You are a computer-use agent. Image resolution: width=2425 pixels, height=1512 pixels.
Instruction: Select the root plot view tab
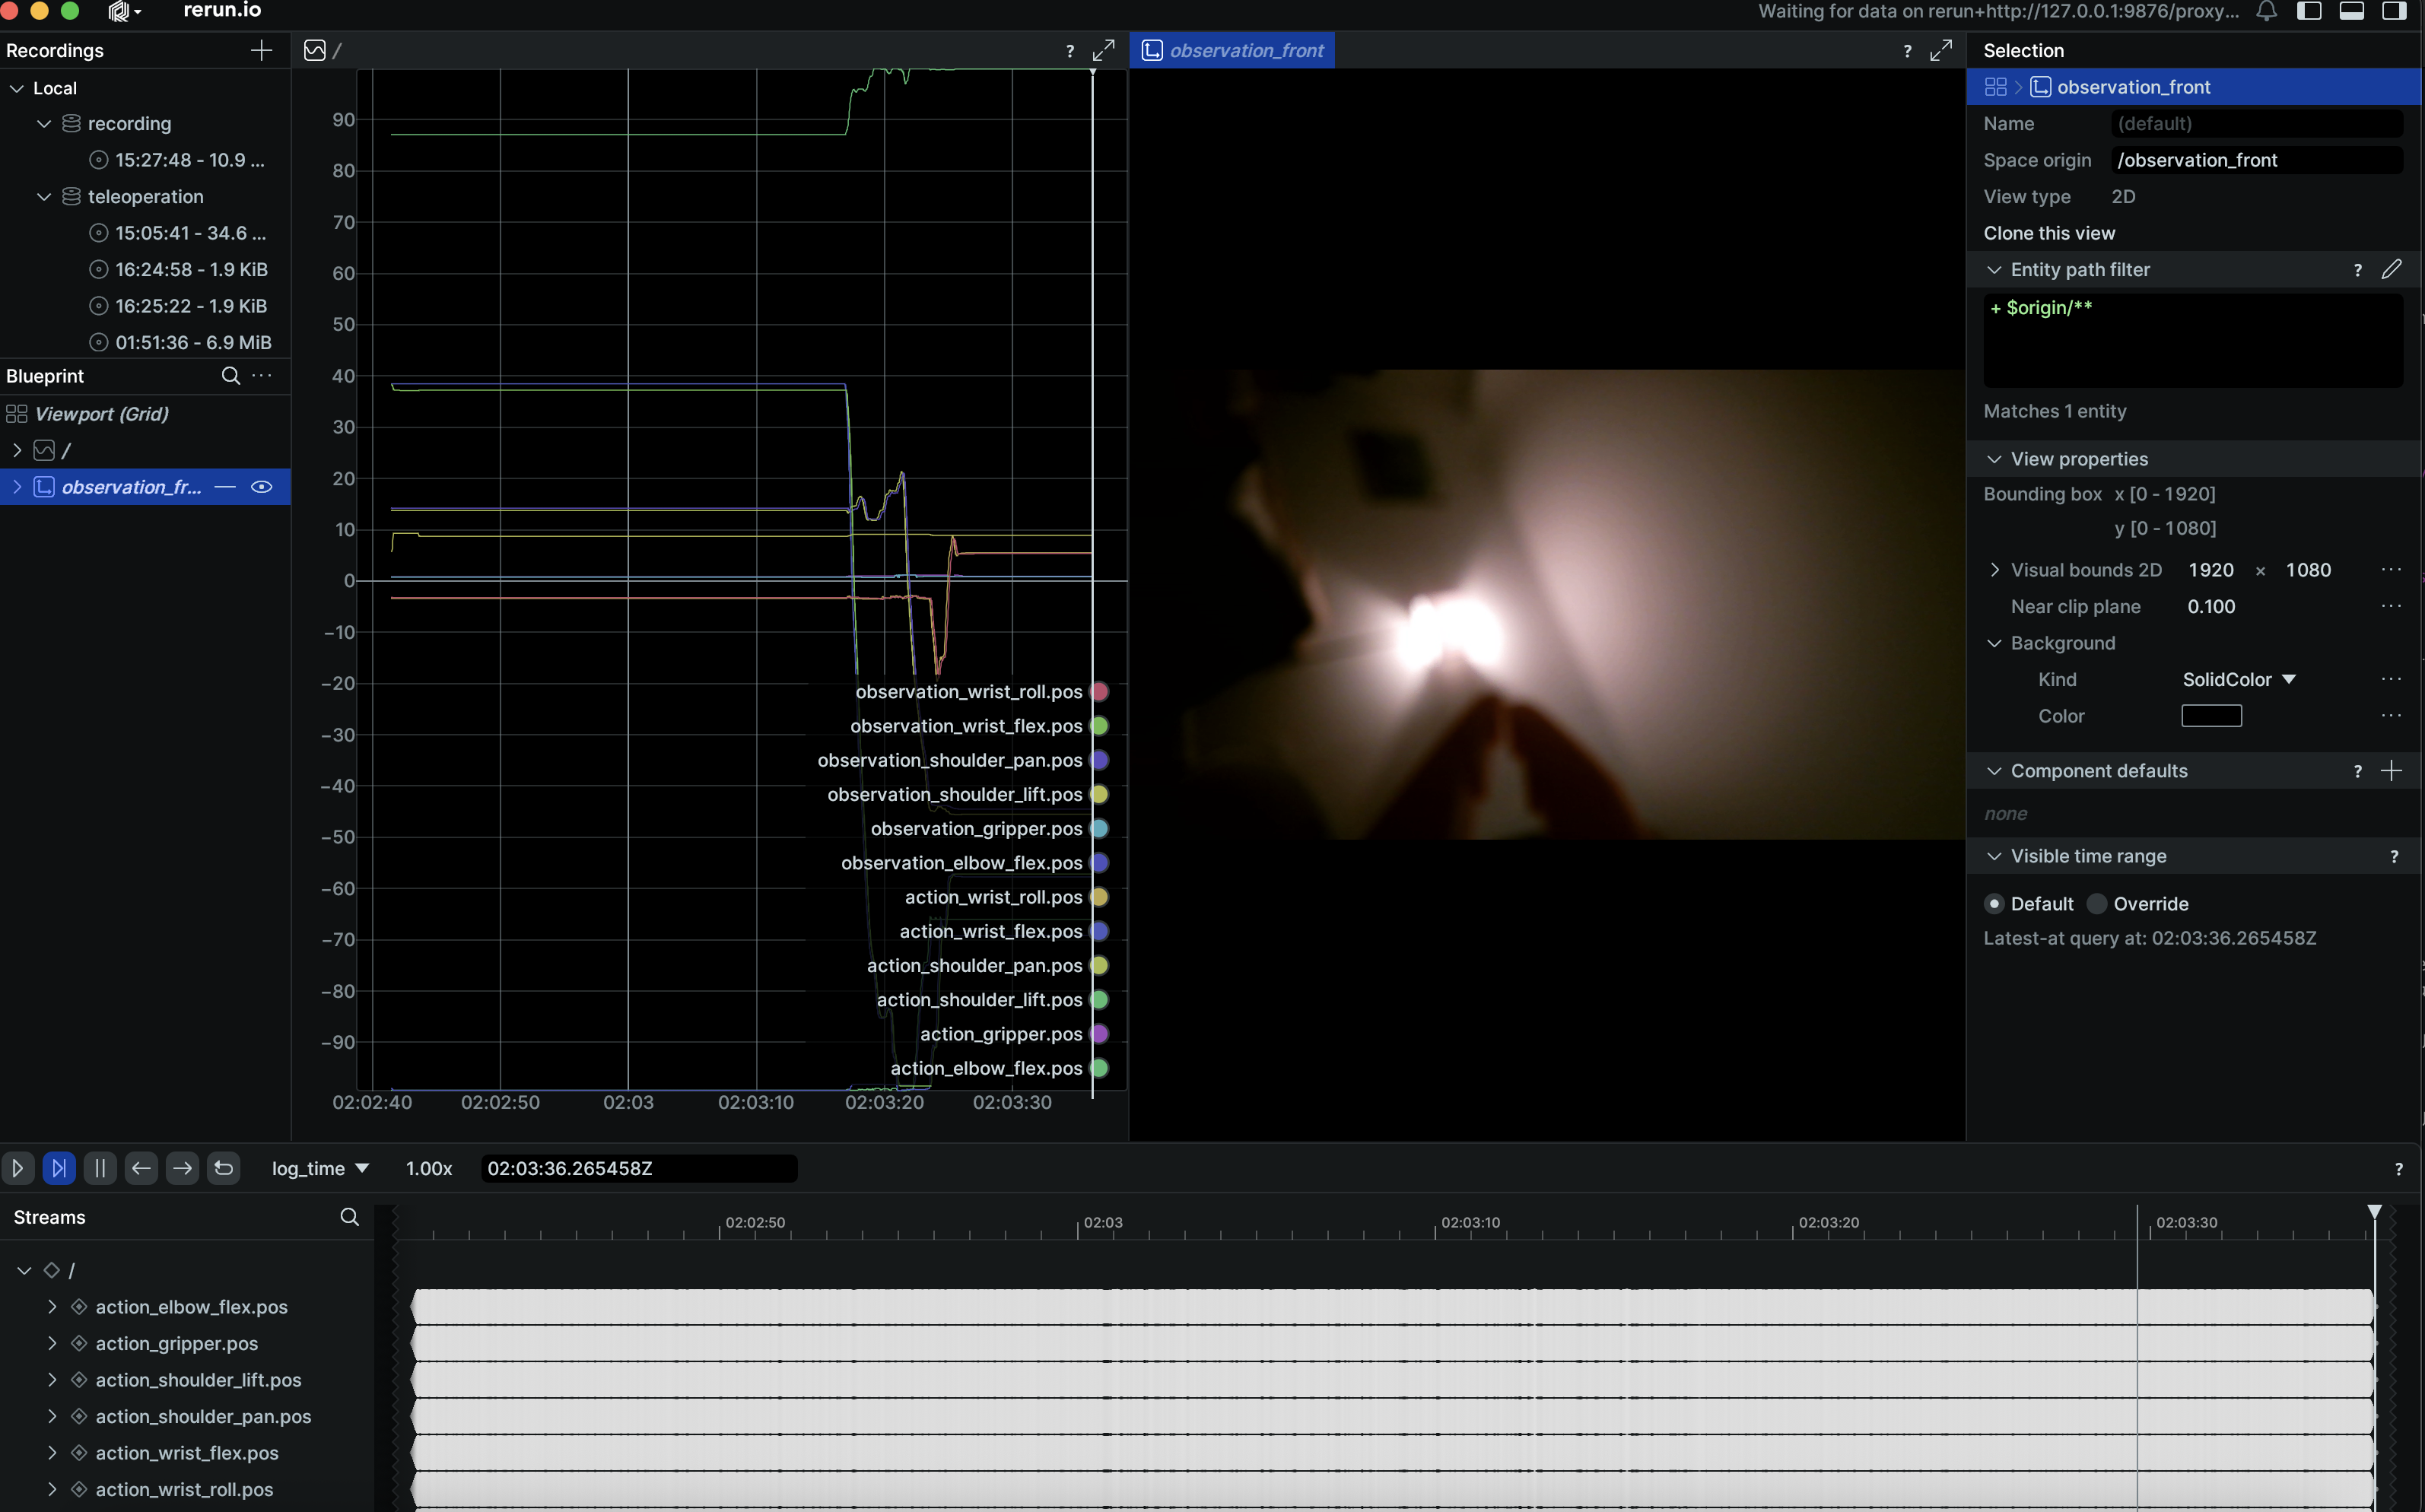tap(322, 50)
